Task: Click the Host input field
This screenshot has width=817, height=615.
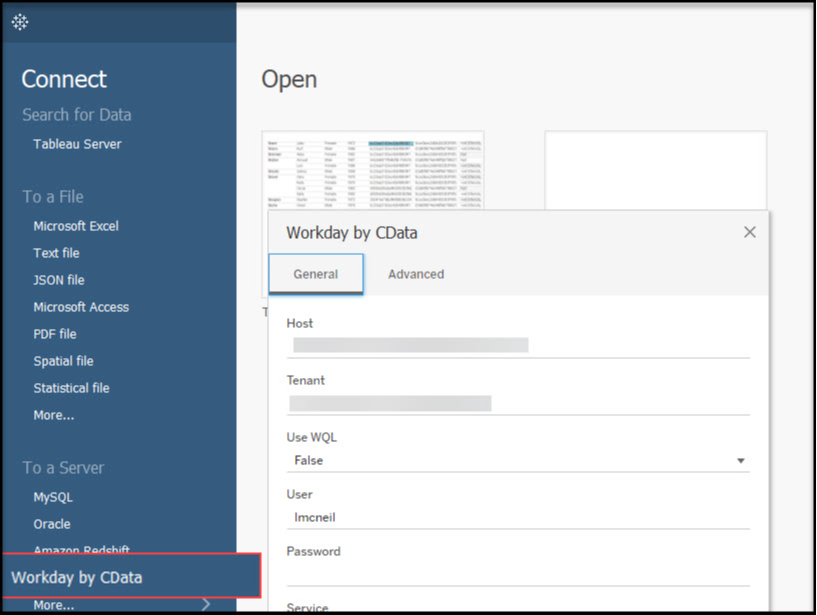Action: [x=518, y=345]
